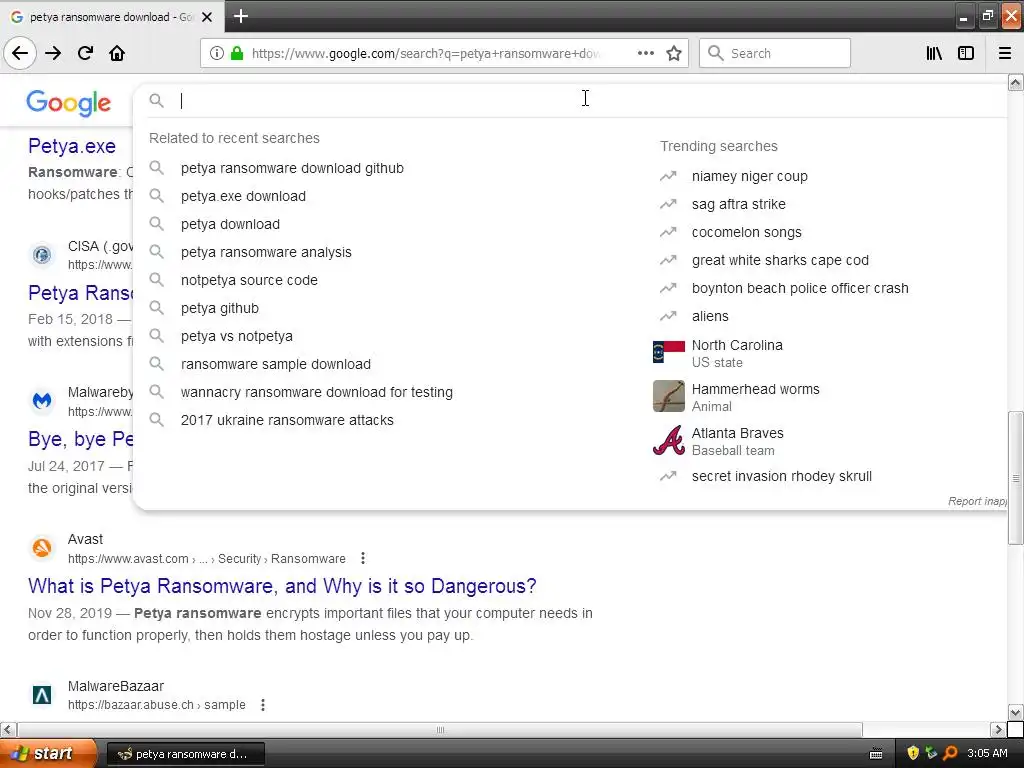Go back to the previous page
Viewport: 1024px width, 768px height.
[20, 53]
